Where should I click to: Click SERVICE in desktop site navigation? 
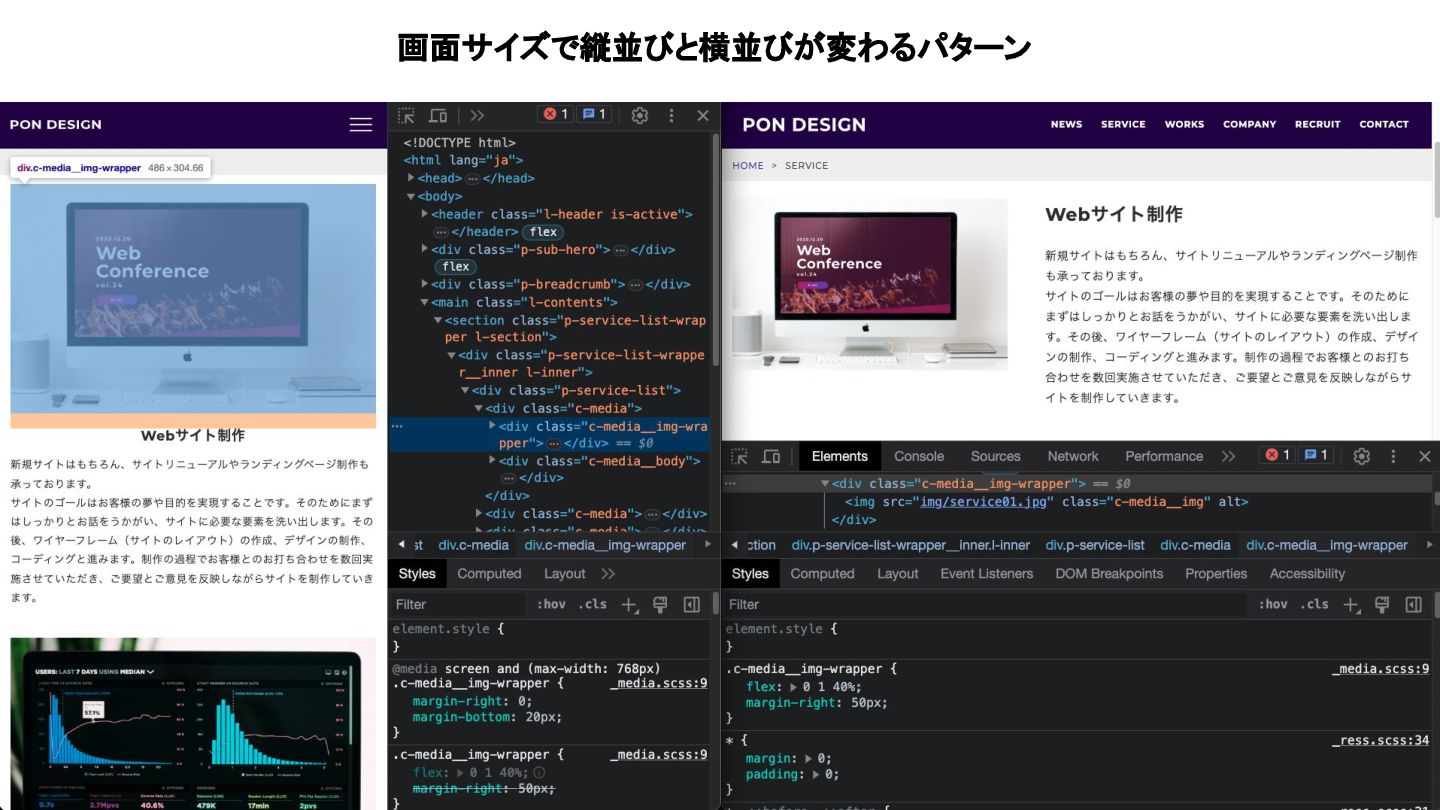(1123, 124)
